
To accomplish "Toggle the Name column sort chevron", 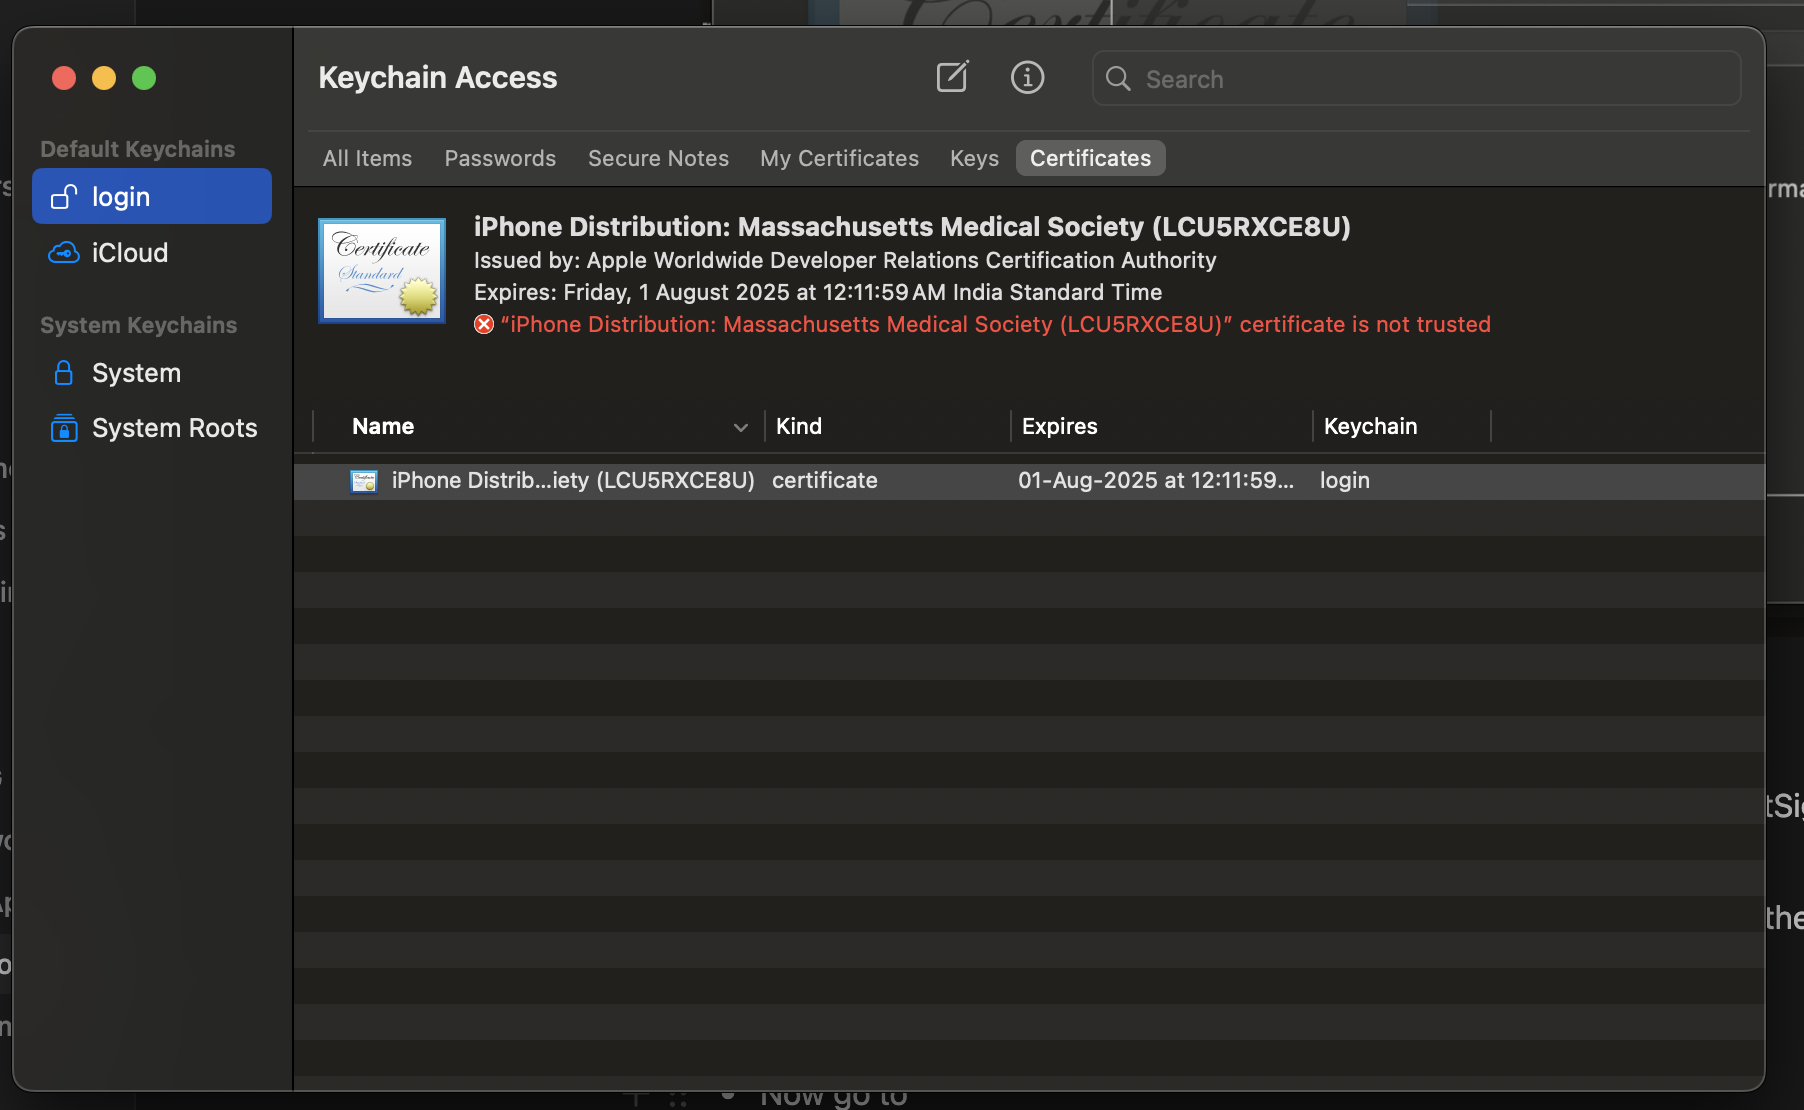I will pos(740,427).
